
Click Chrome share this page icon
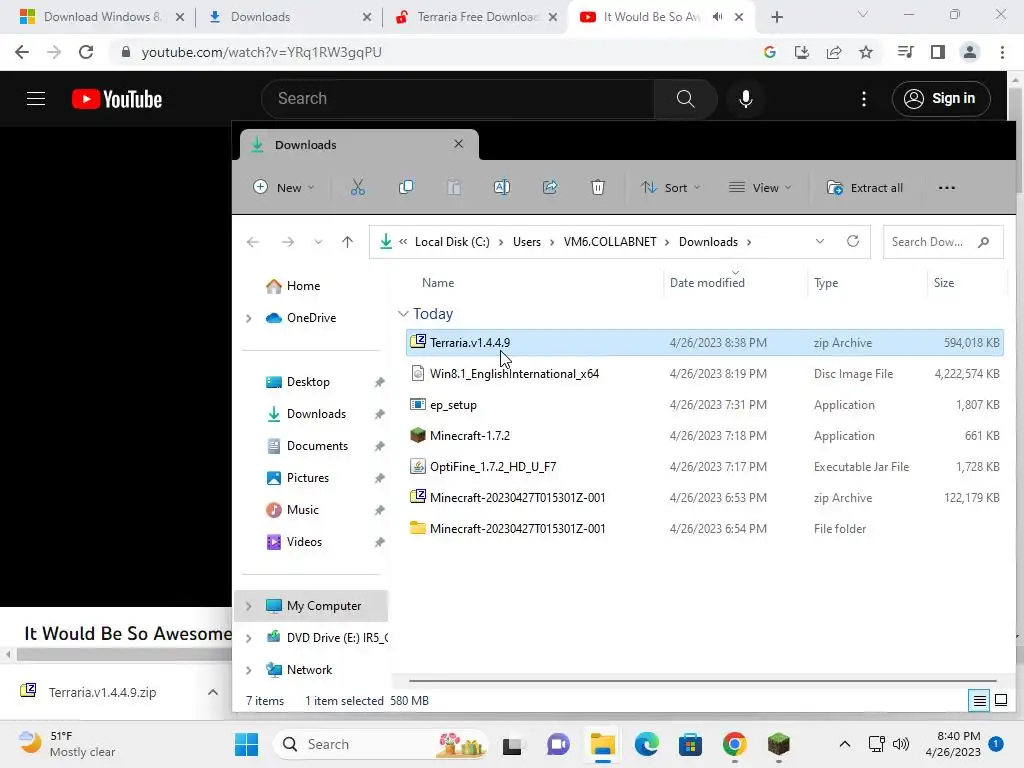pos(833,52)
